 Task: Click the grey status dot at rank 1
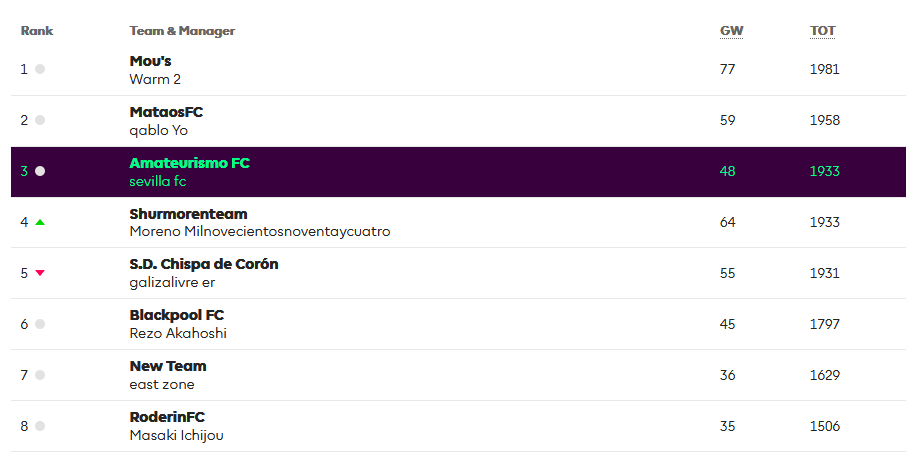40,69
